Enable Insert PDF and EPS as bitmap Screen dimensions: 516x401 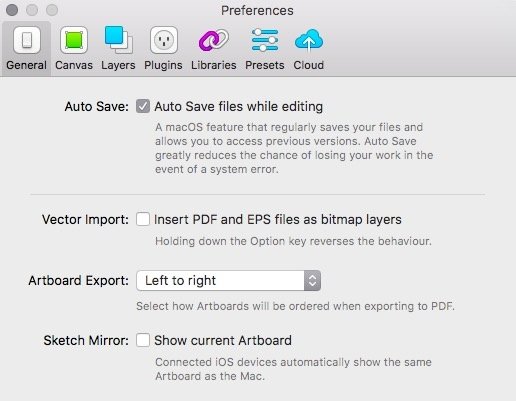click(x=143, y=219)
